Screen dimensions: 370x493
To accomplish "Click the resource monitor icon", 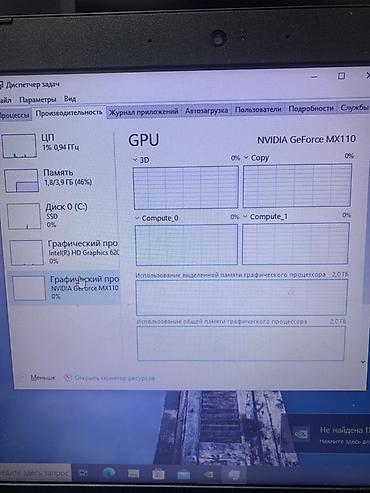I will [68, 378].
